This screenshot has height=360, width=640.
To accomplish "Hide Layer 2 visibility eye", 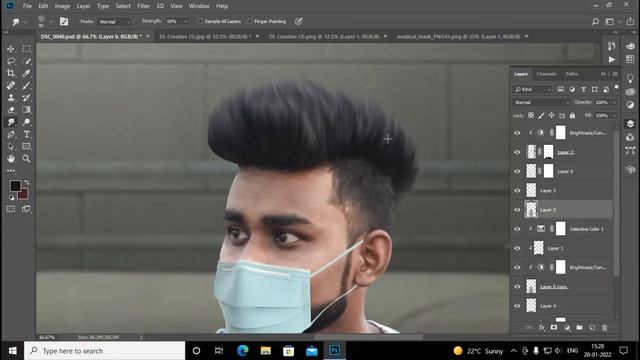I will (517, 152).
